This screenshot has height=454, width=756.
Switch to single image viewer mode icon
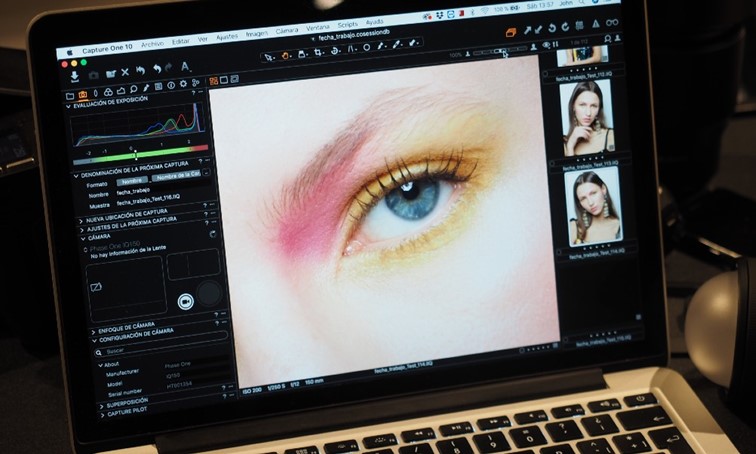224,80
